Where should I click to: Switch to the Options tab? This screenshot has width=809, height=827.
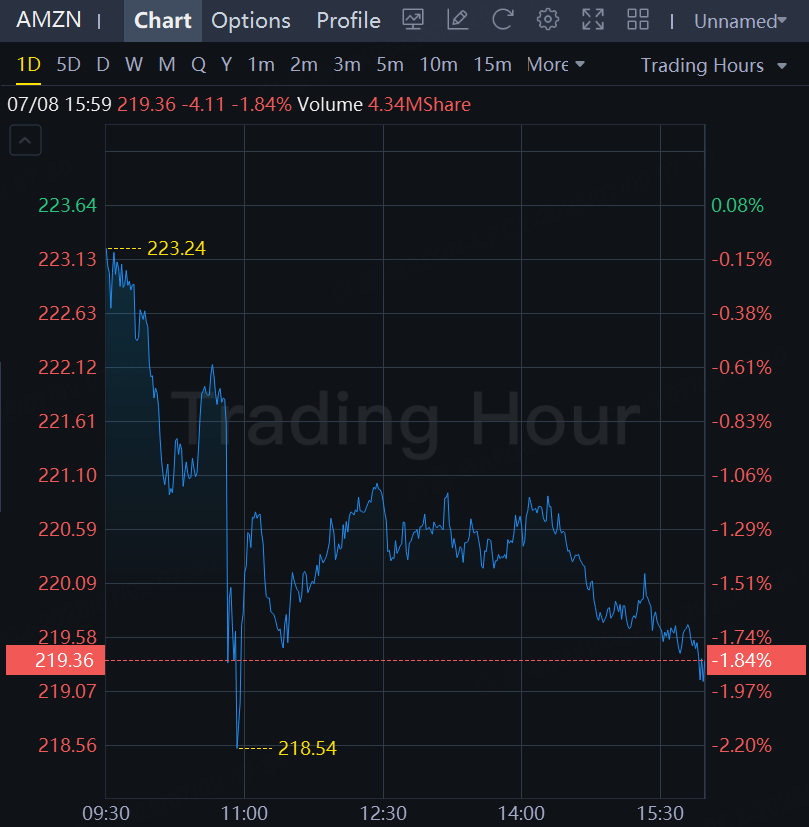pyautogui.click(x=251, y=21)
